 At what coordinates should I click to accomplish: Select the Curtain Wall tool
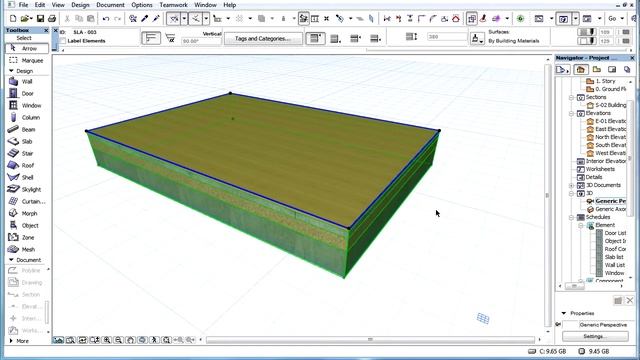pos(27,201)
